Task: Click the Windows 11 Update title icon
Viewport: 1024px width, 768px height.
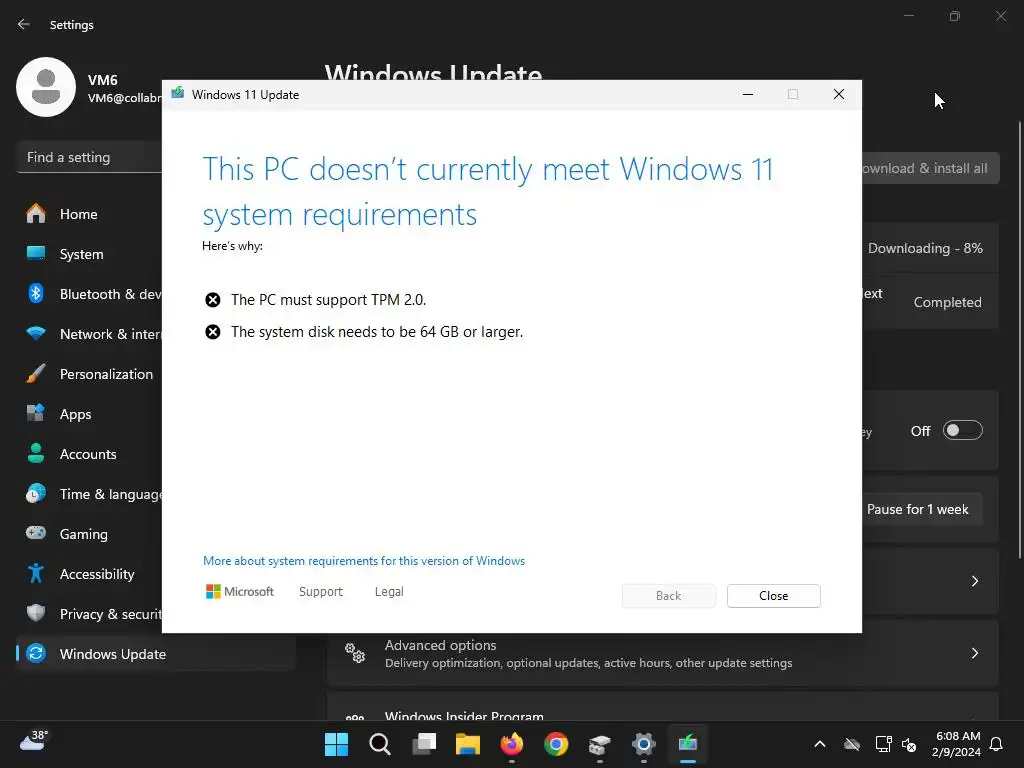Action: coord(178,94)
